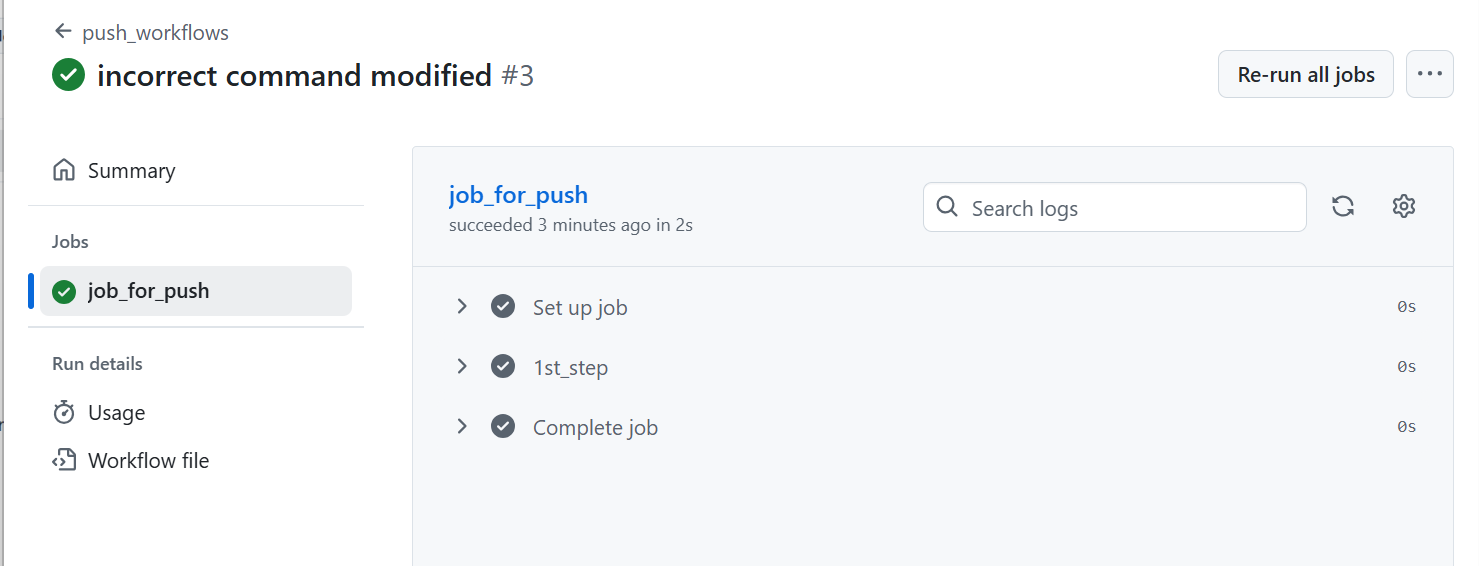Click the green success icon beside run title
Image resolution: width=1479 pixels, height=566 pixels.
pos(68,76)
